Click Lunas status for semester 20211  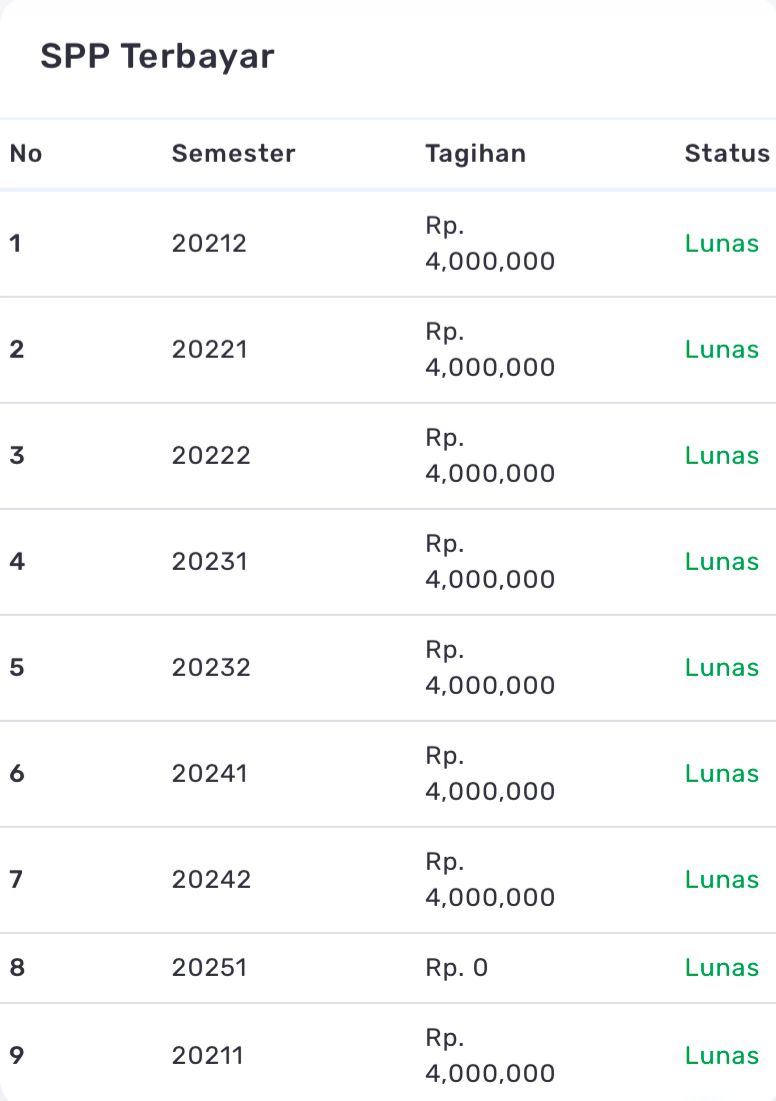[722, 1056]
